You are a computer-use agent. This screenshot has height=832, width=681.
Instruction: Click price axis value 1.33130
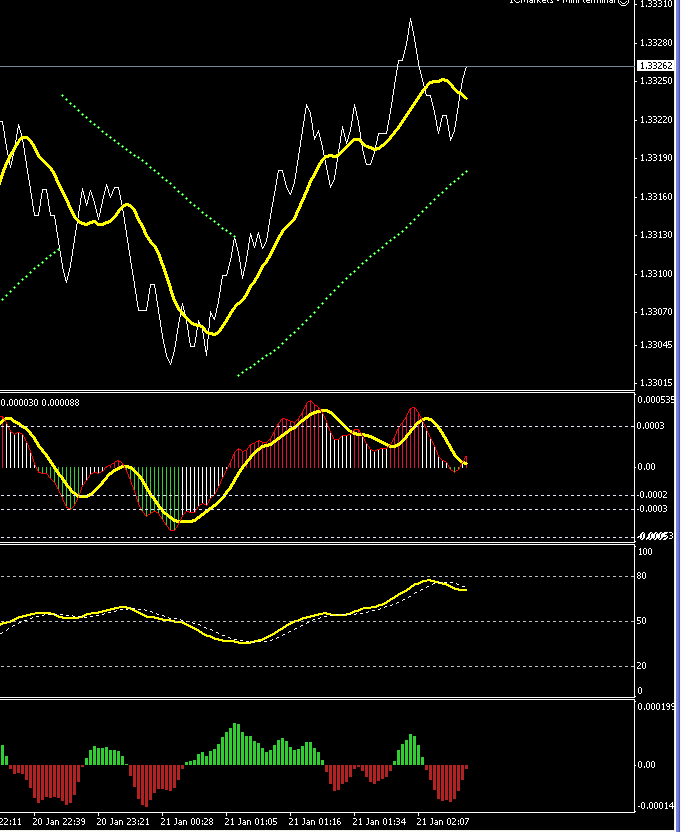tap(657, 235)
